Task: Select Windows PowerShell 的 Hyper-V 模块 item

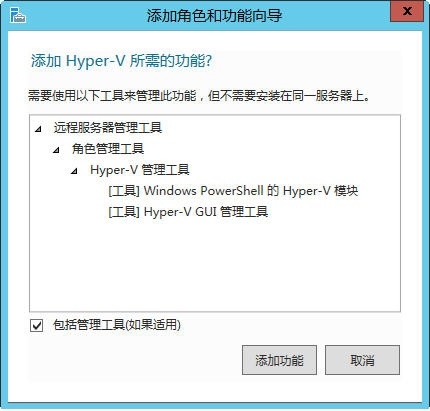Action: [x=233, y=191]
